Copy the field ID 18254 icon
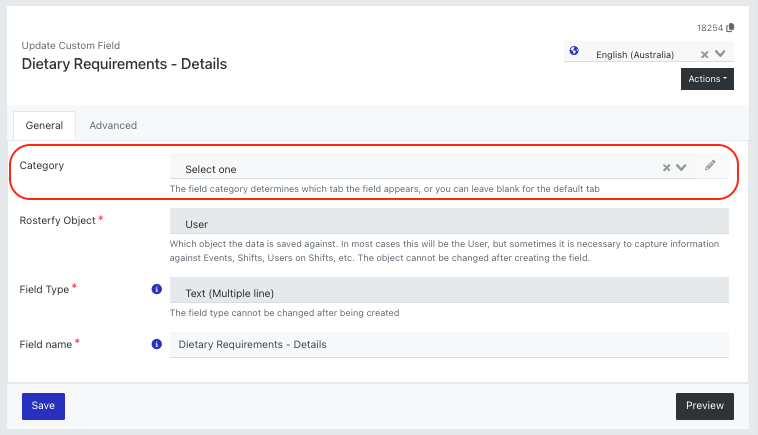Viewport: 758px width, 435px height. point(730,28)
